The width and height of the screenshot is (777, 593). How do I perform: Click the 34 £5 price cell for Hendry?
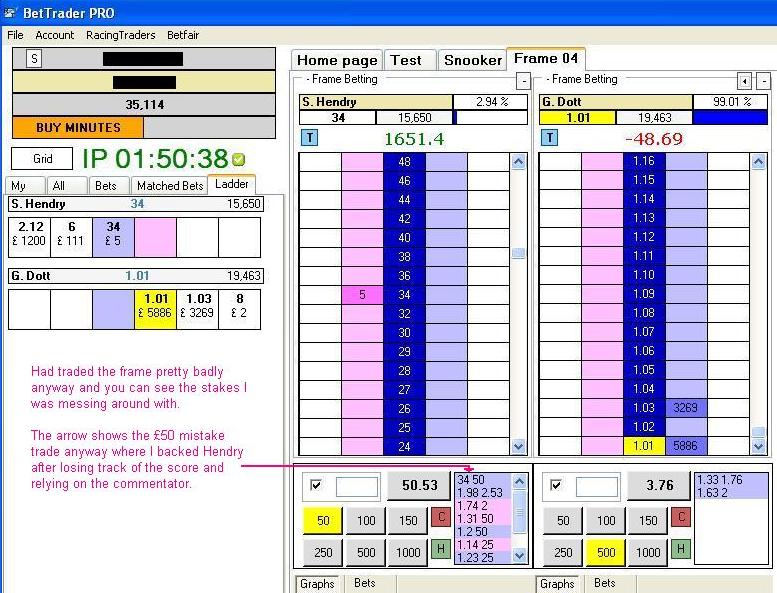tap(113, 238)
